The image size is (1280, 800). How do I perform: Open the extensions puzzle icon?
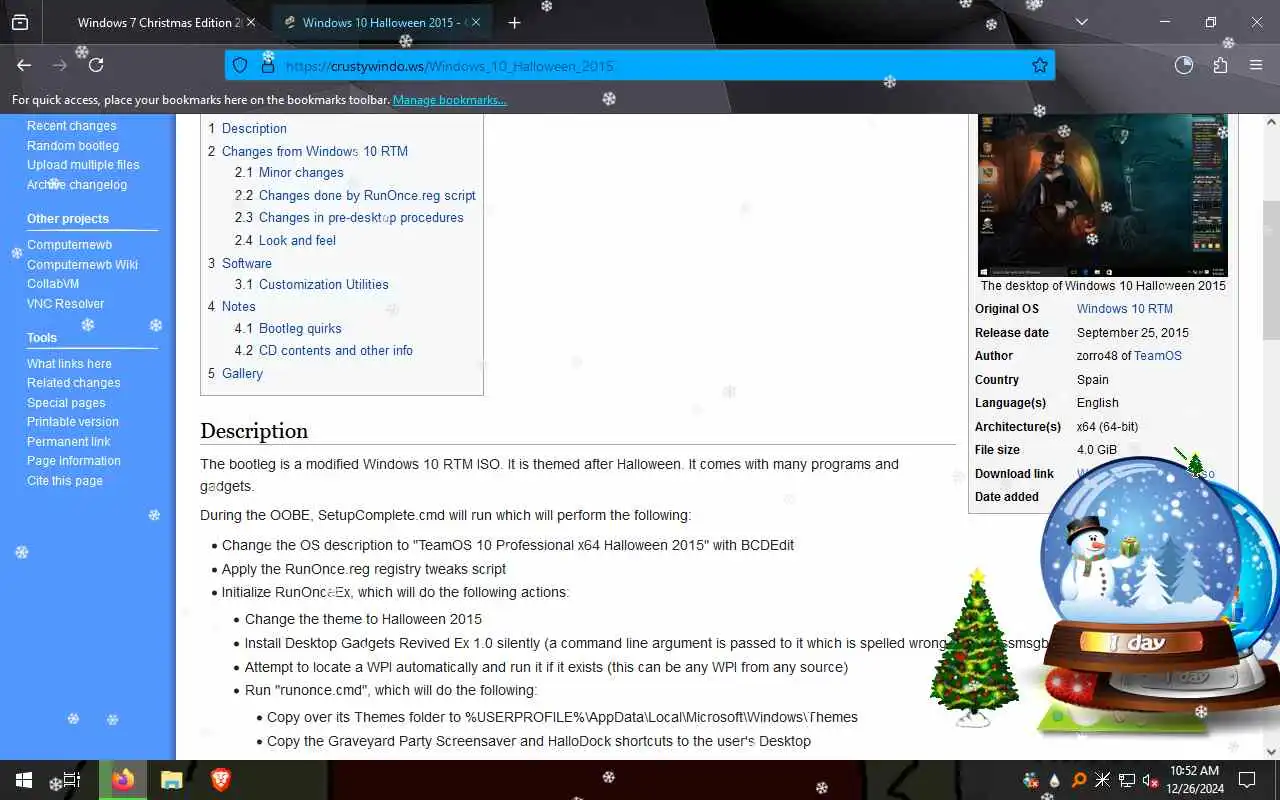(x=1220, y=65)
